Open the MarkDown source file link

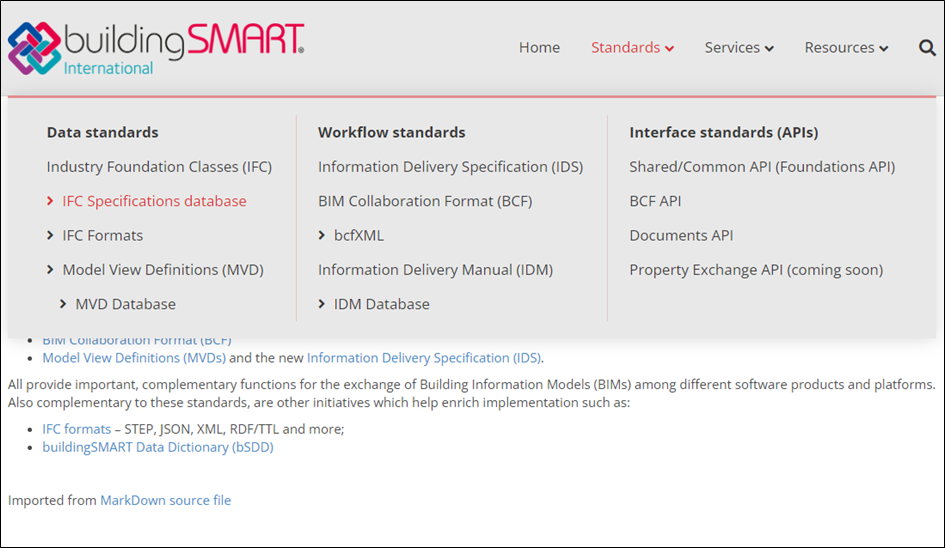click(x=166, y=500)
